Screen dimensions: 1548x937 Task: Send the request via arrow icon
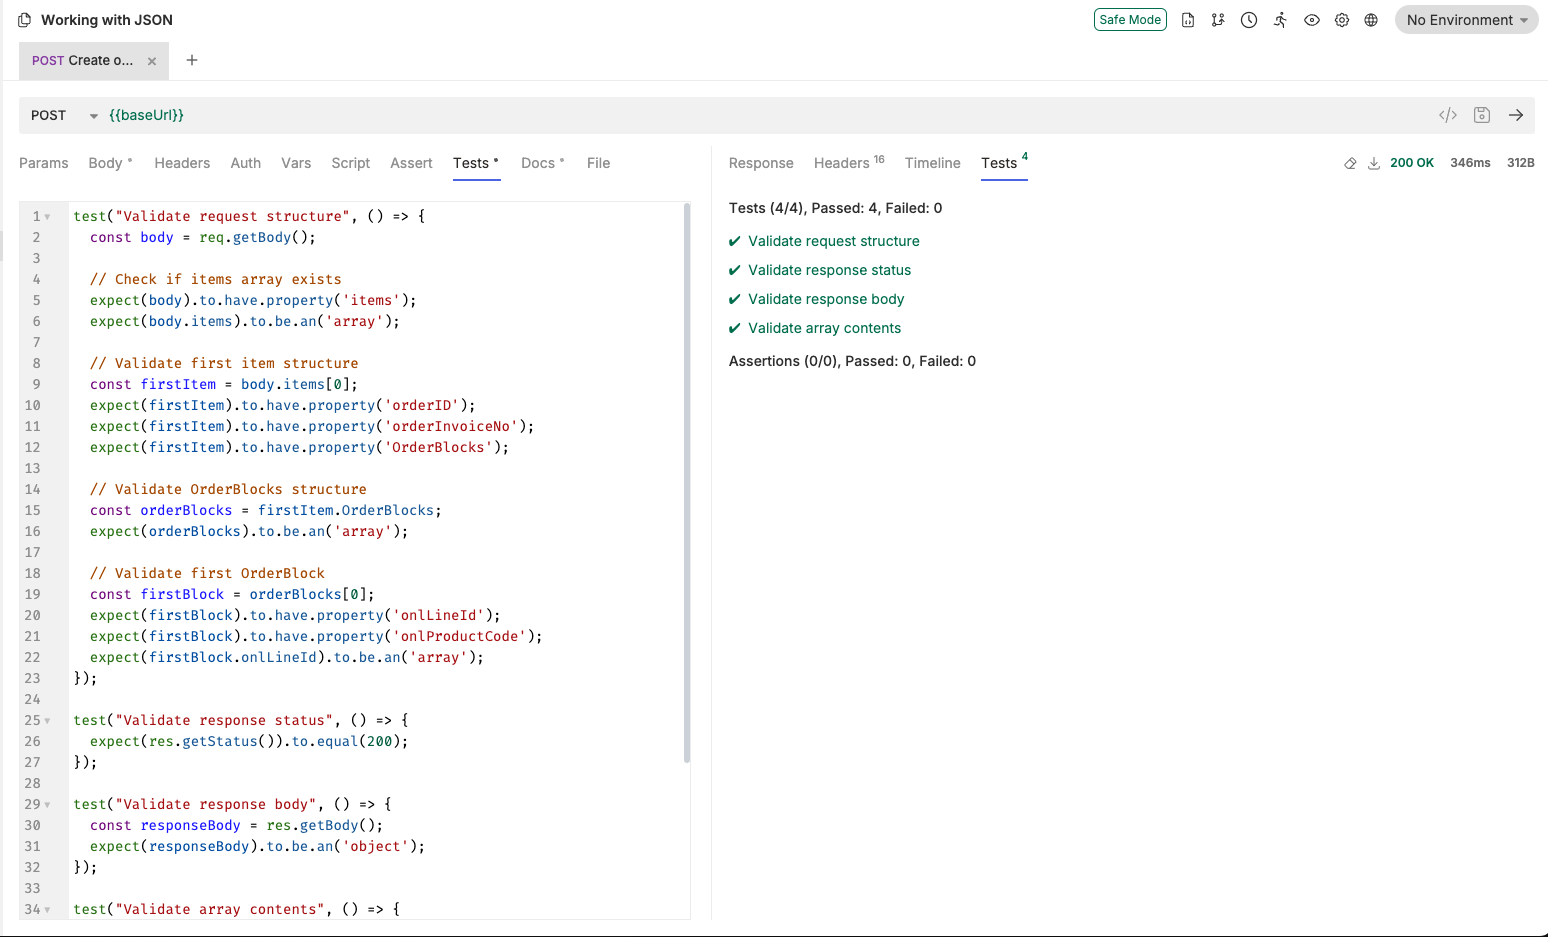click(x=1515, y=115)
